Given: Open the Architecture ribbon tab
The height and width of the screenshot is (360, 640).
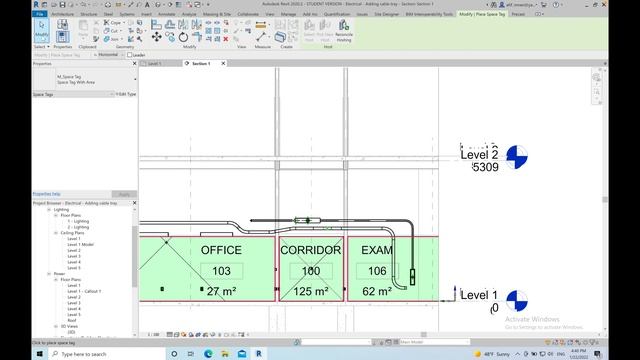Looking at the screenshot, I should point(62,14).
